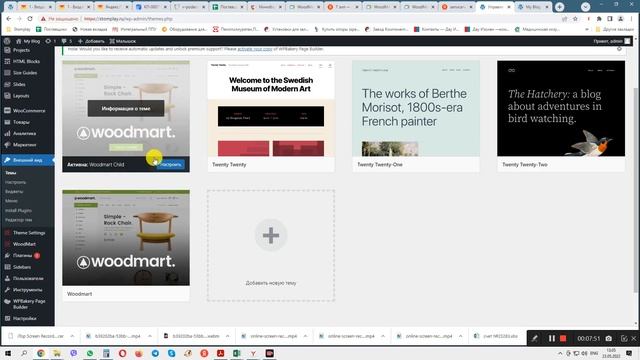Open Chrome from the taskbar
The width and height of the screenshot is (640, 360).
point(41,353)
